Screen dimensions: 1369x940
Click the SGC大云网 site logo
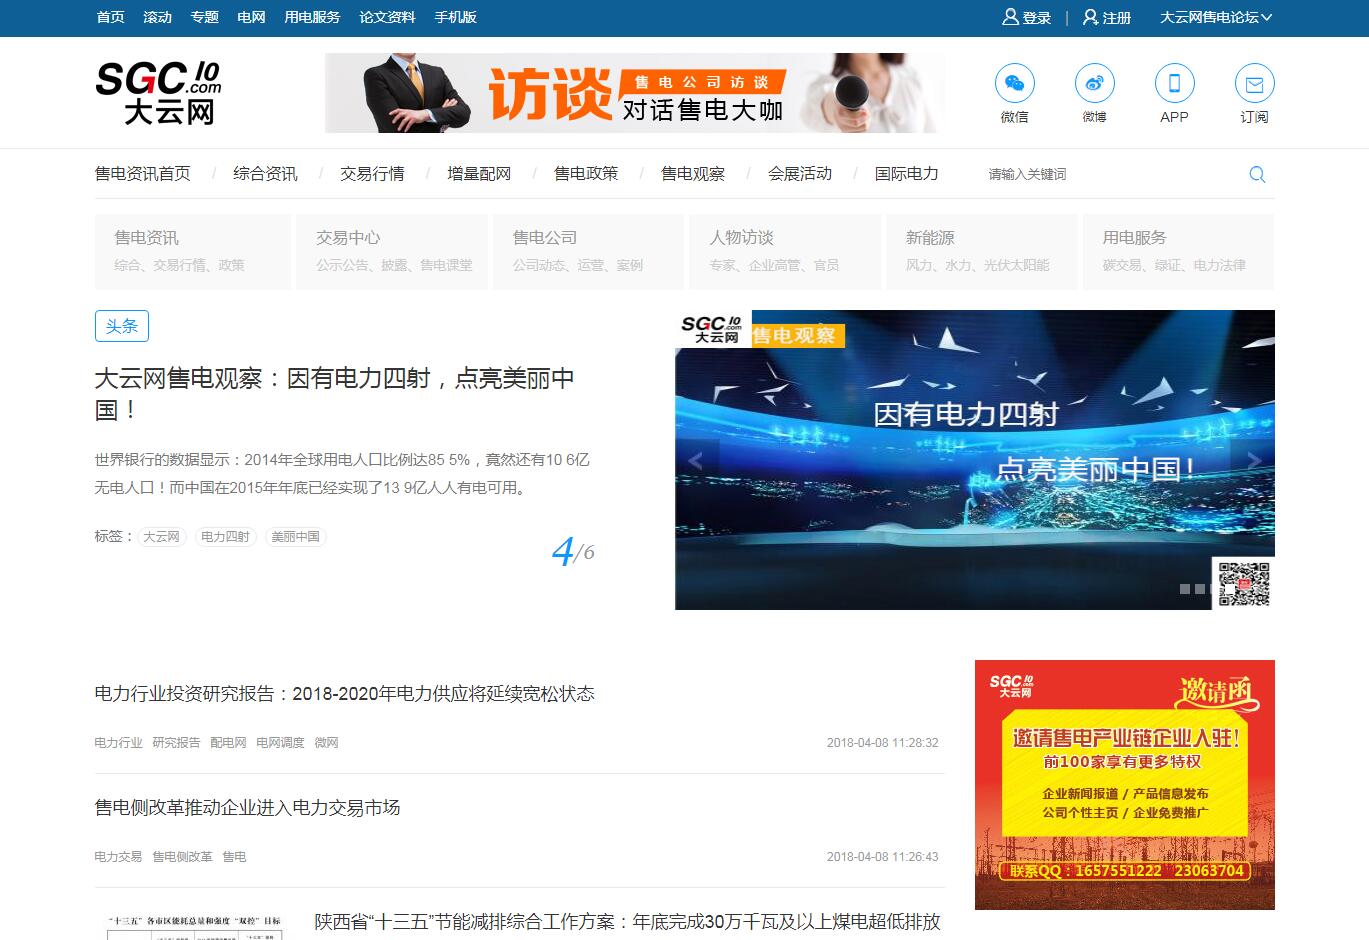(158, 92)
